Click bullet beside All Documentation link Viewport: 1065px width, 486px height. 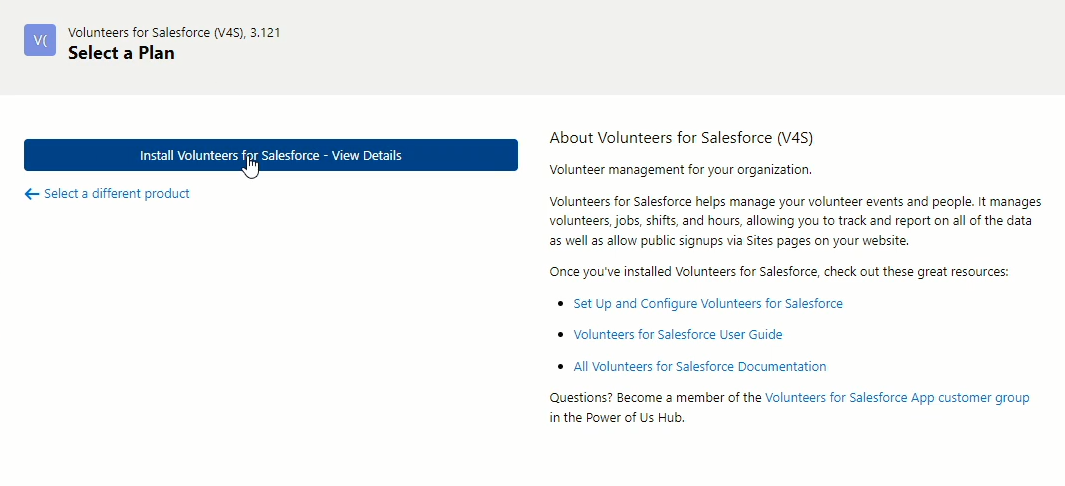pos(560,367)
